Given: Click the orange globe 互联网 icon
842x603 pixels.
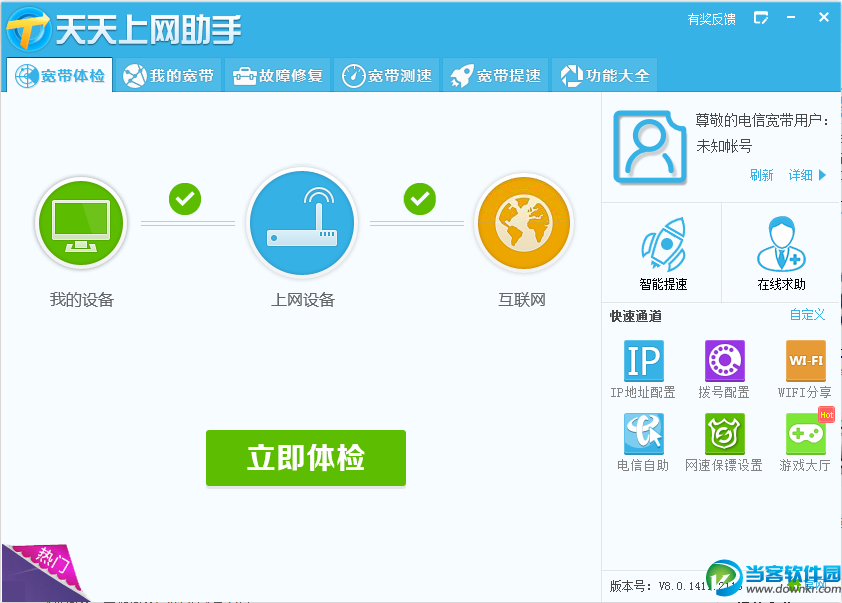Looking at the screenshot, I should (x=524, y=222).
